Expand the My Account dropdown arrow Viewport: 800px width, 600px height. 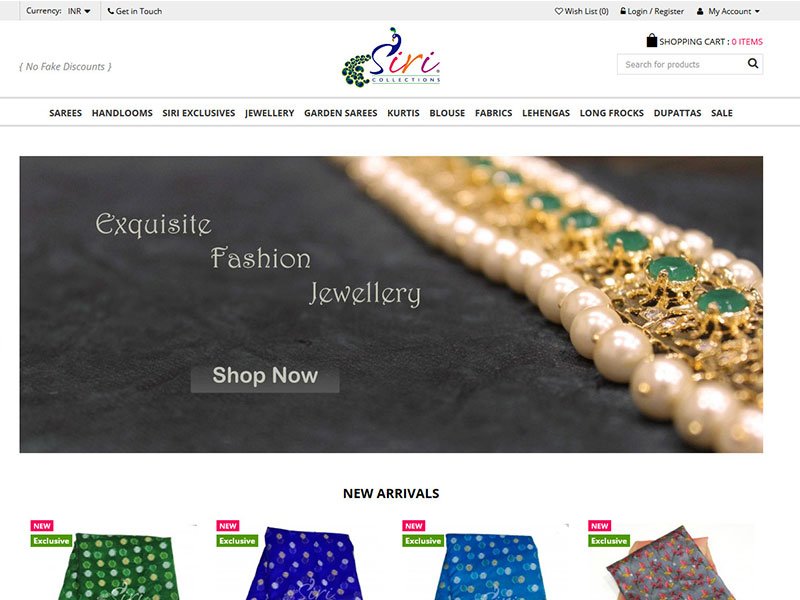757,11
